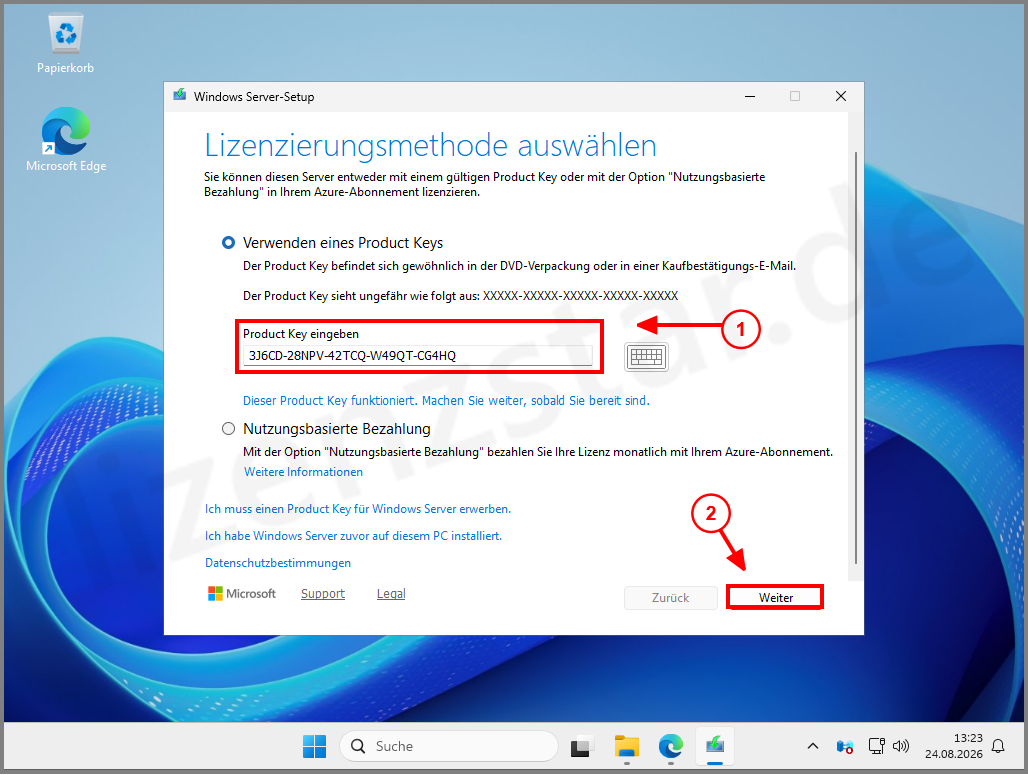Screen dimensions: 1028x775
Task: Open the volume tray icon
Action: (x=901, y=746)
